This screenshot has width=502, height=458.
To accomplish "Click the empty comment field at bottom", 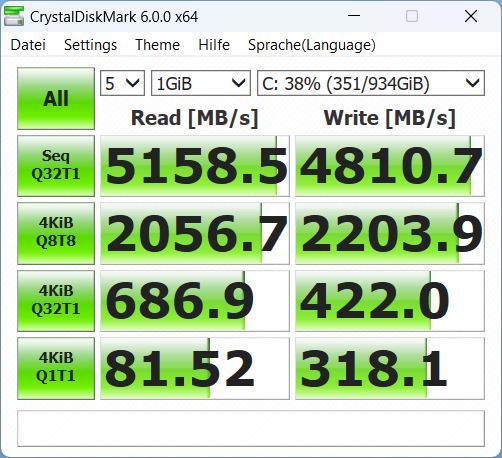I will [251, 428].
